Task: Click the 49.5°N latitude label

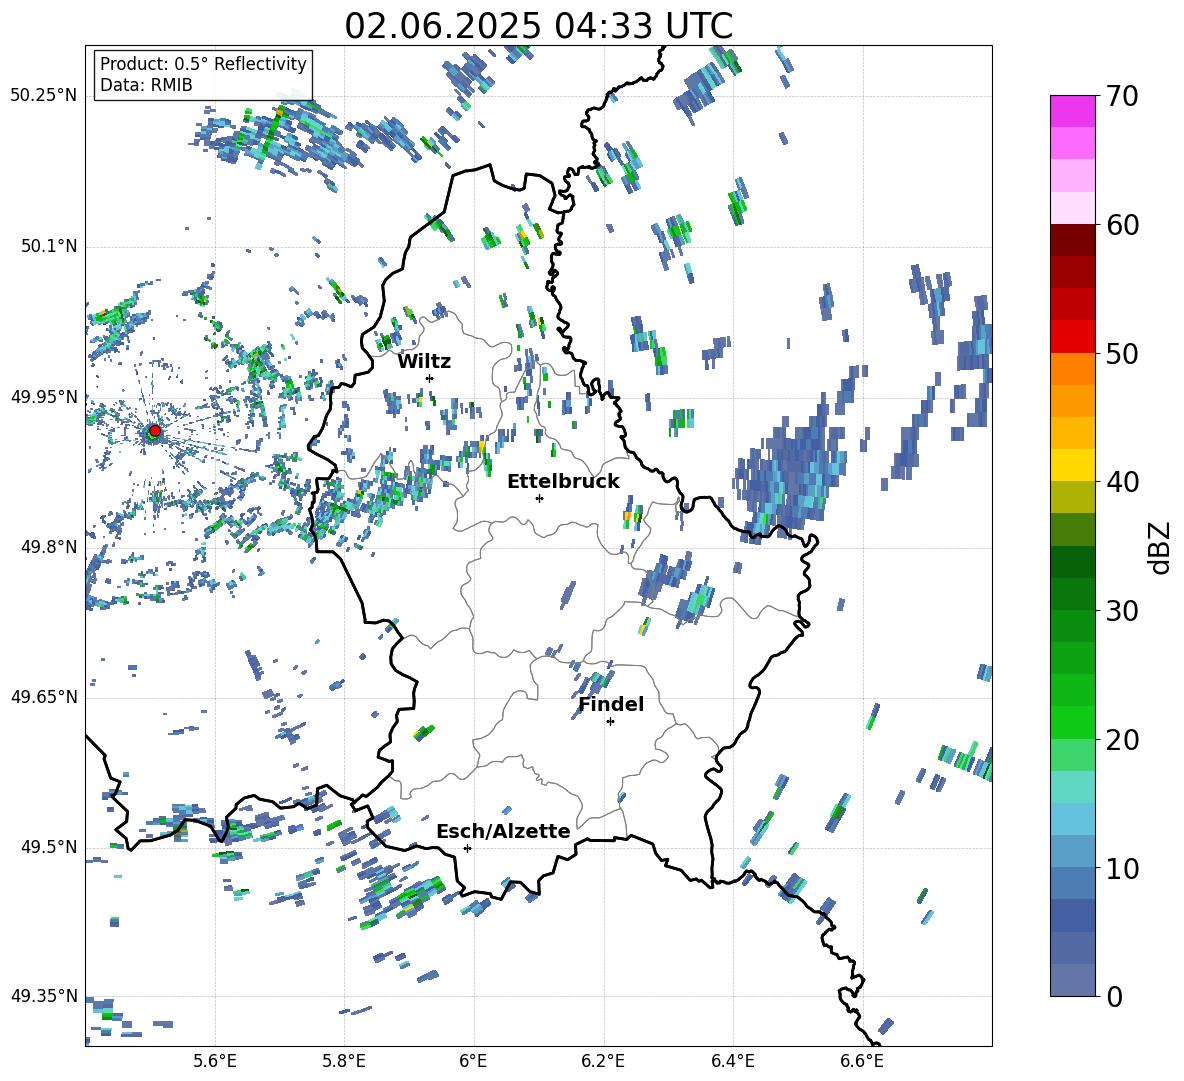Action: pos(48,846)
